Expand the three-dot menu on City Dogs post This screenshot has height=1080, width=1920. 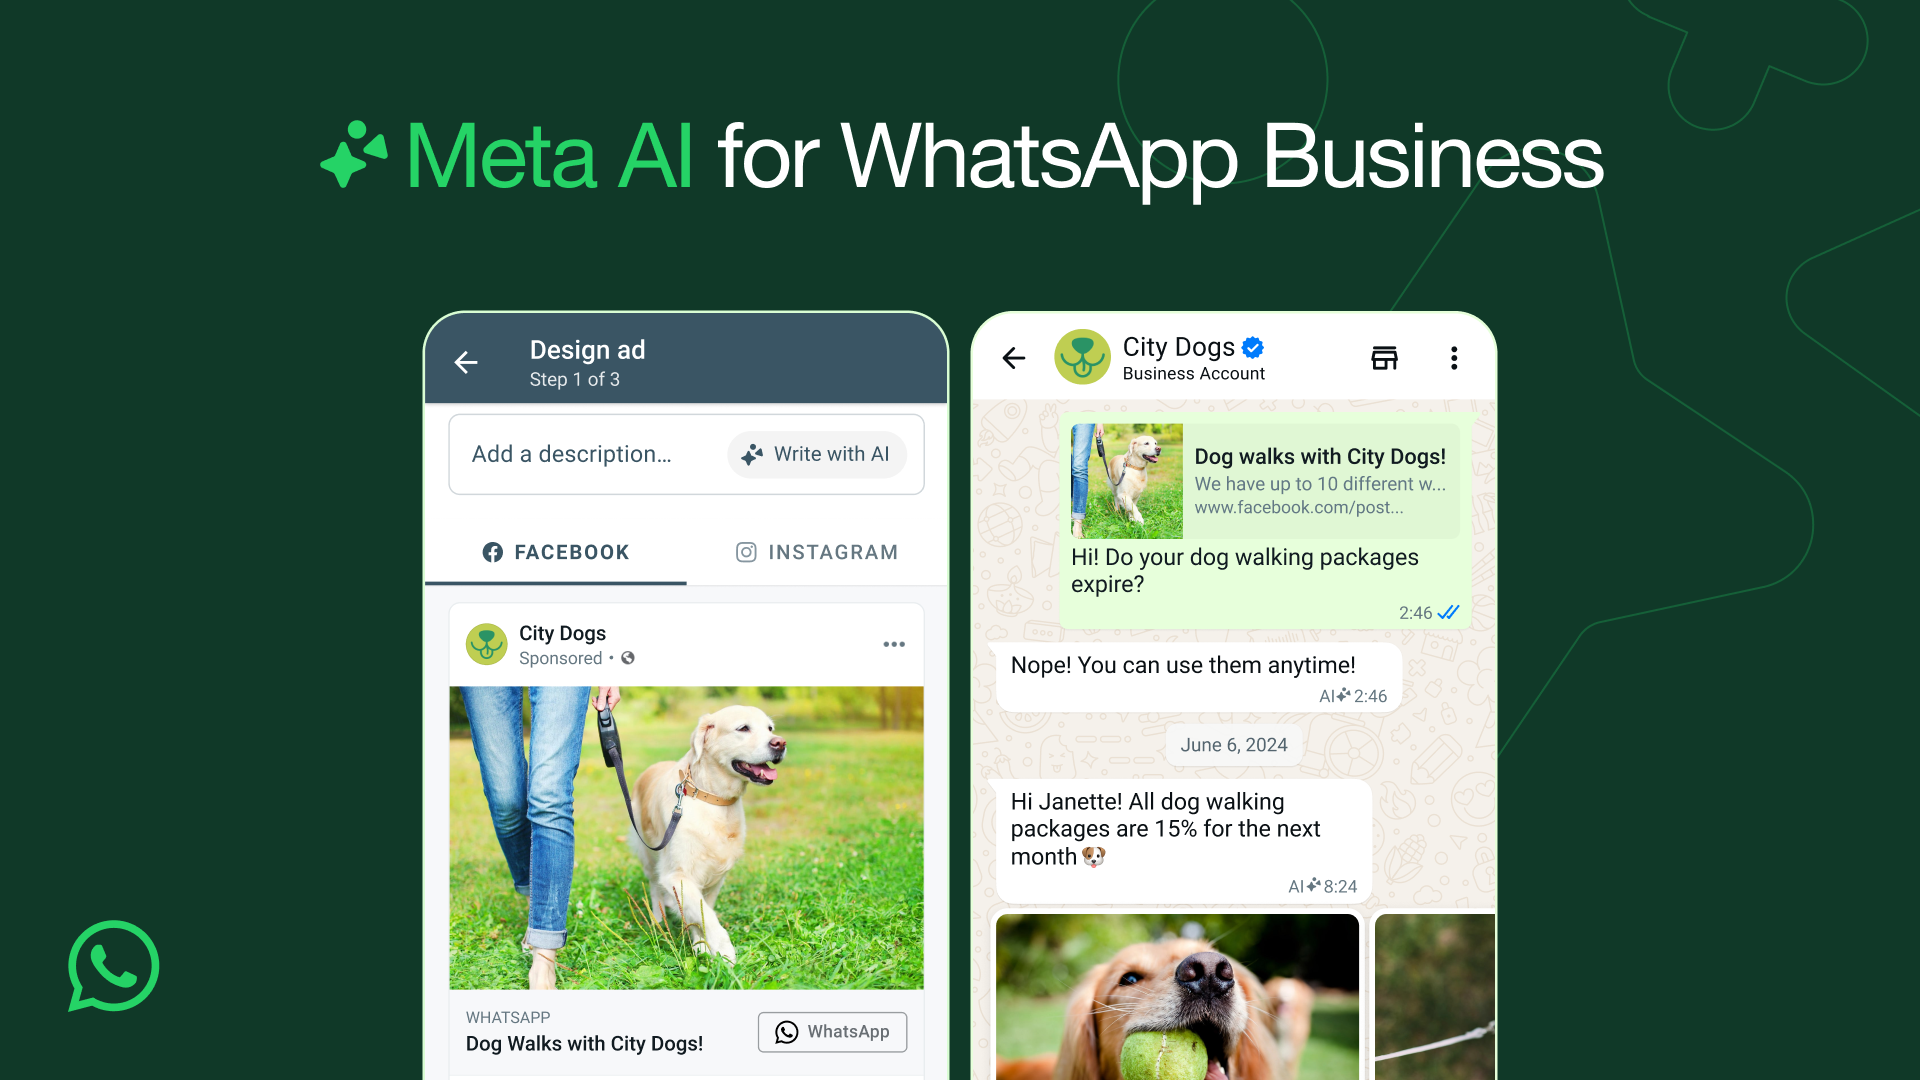tap(895, 645)
